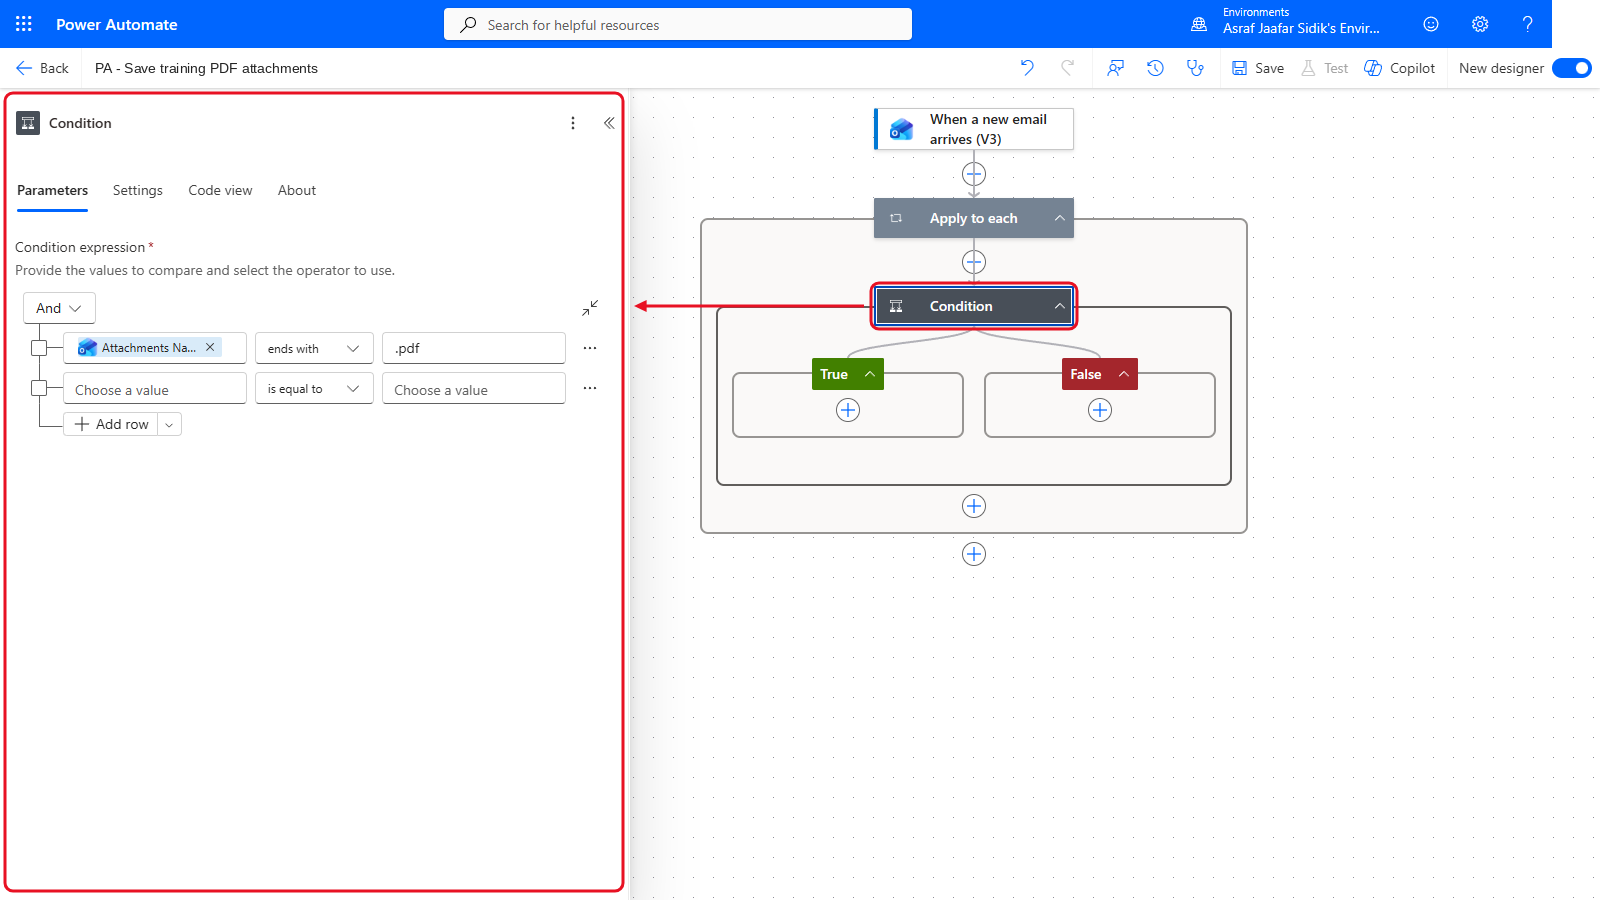The image size is (1600, 900).
Task: Remove the Attachments Name token
Action: pos(210,347)
